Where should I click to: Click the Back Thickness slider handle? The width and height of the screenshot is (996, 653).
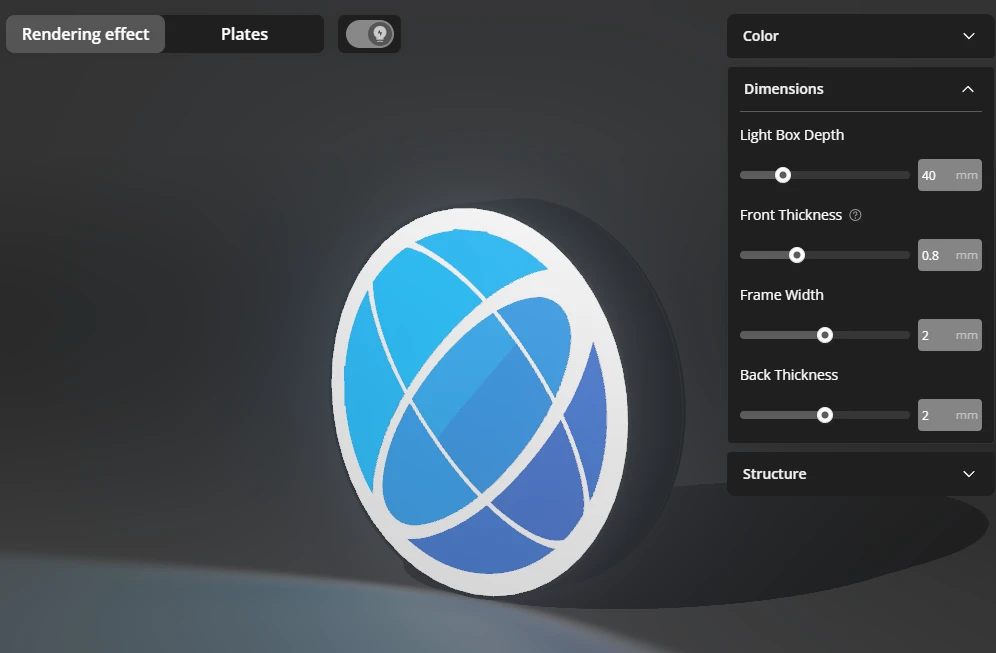[824, 415]
